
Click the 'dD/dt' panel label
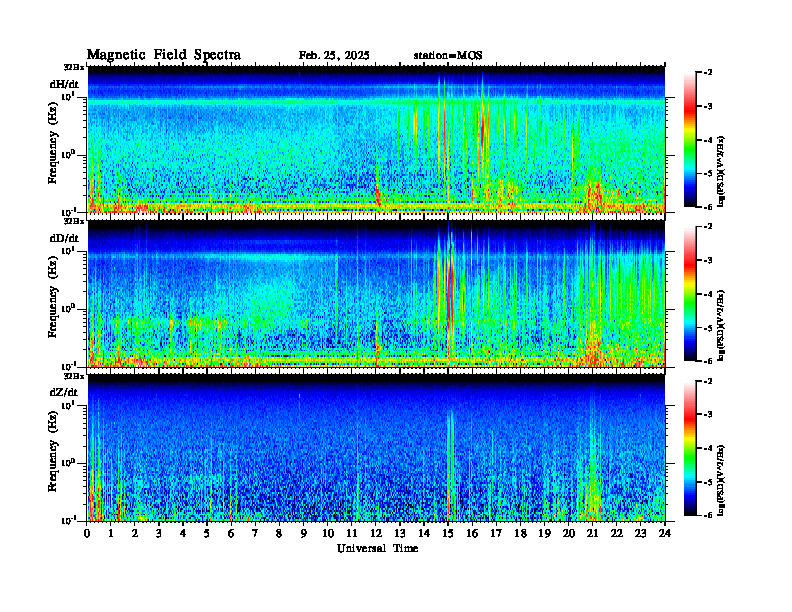[64, 238]
